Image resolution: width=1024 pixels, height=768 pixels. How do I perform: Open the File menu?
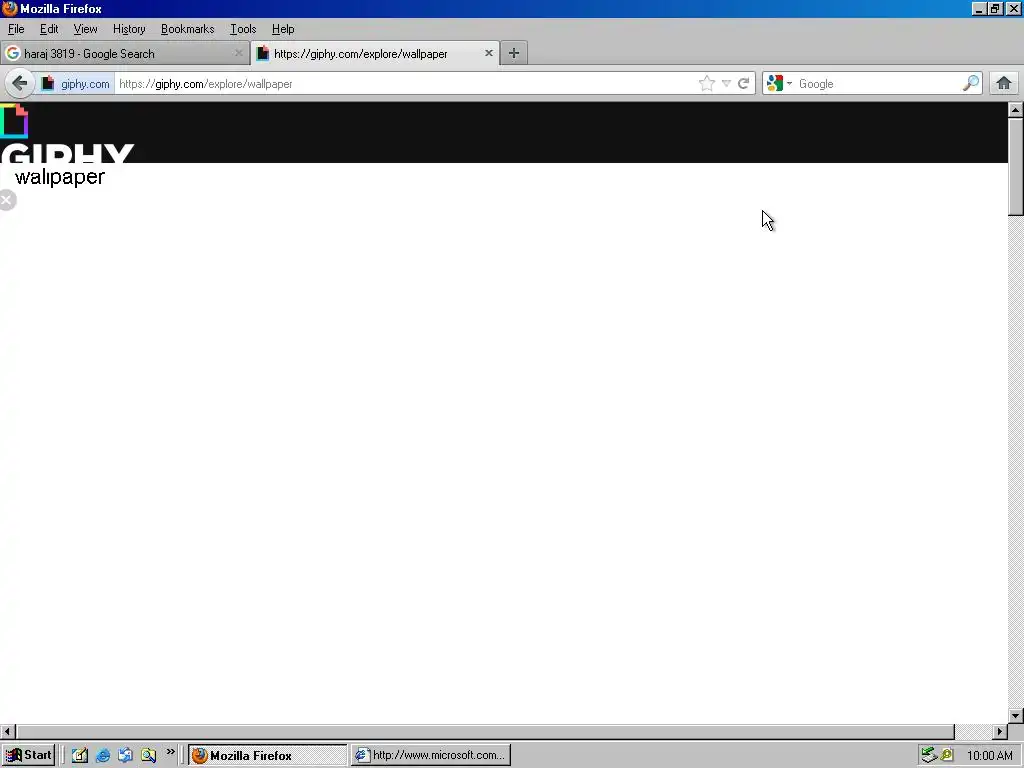[16, 29]
